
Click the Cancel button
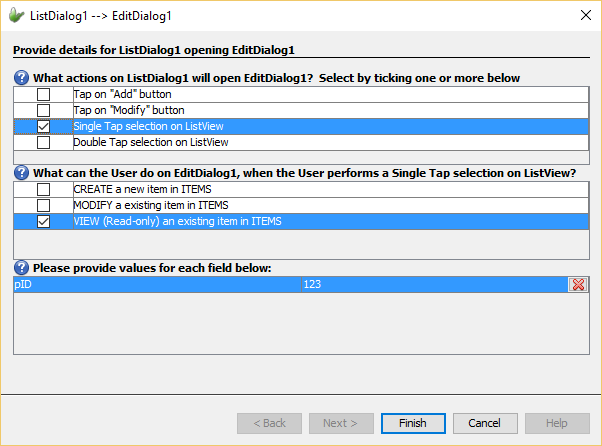coord(485,423)
